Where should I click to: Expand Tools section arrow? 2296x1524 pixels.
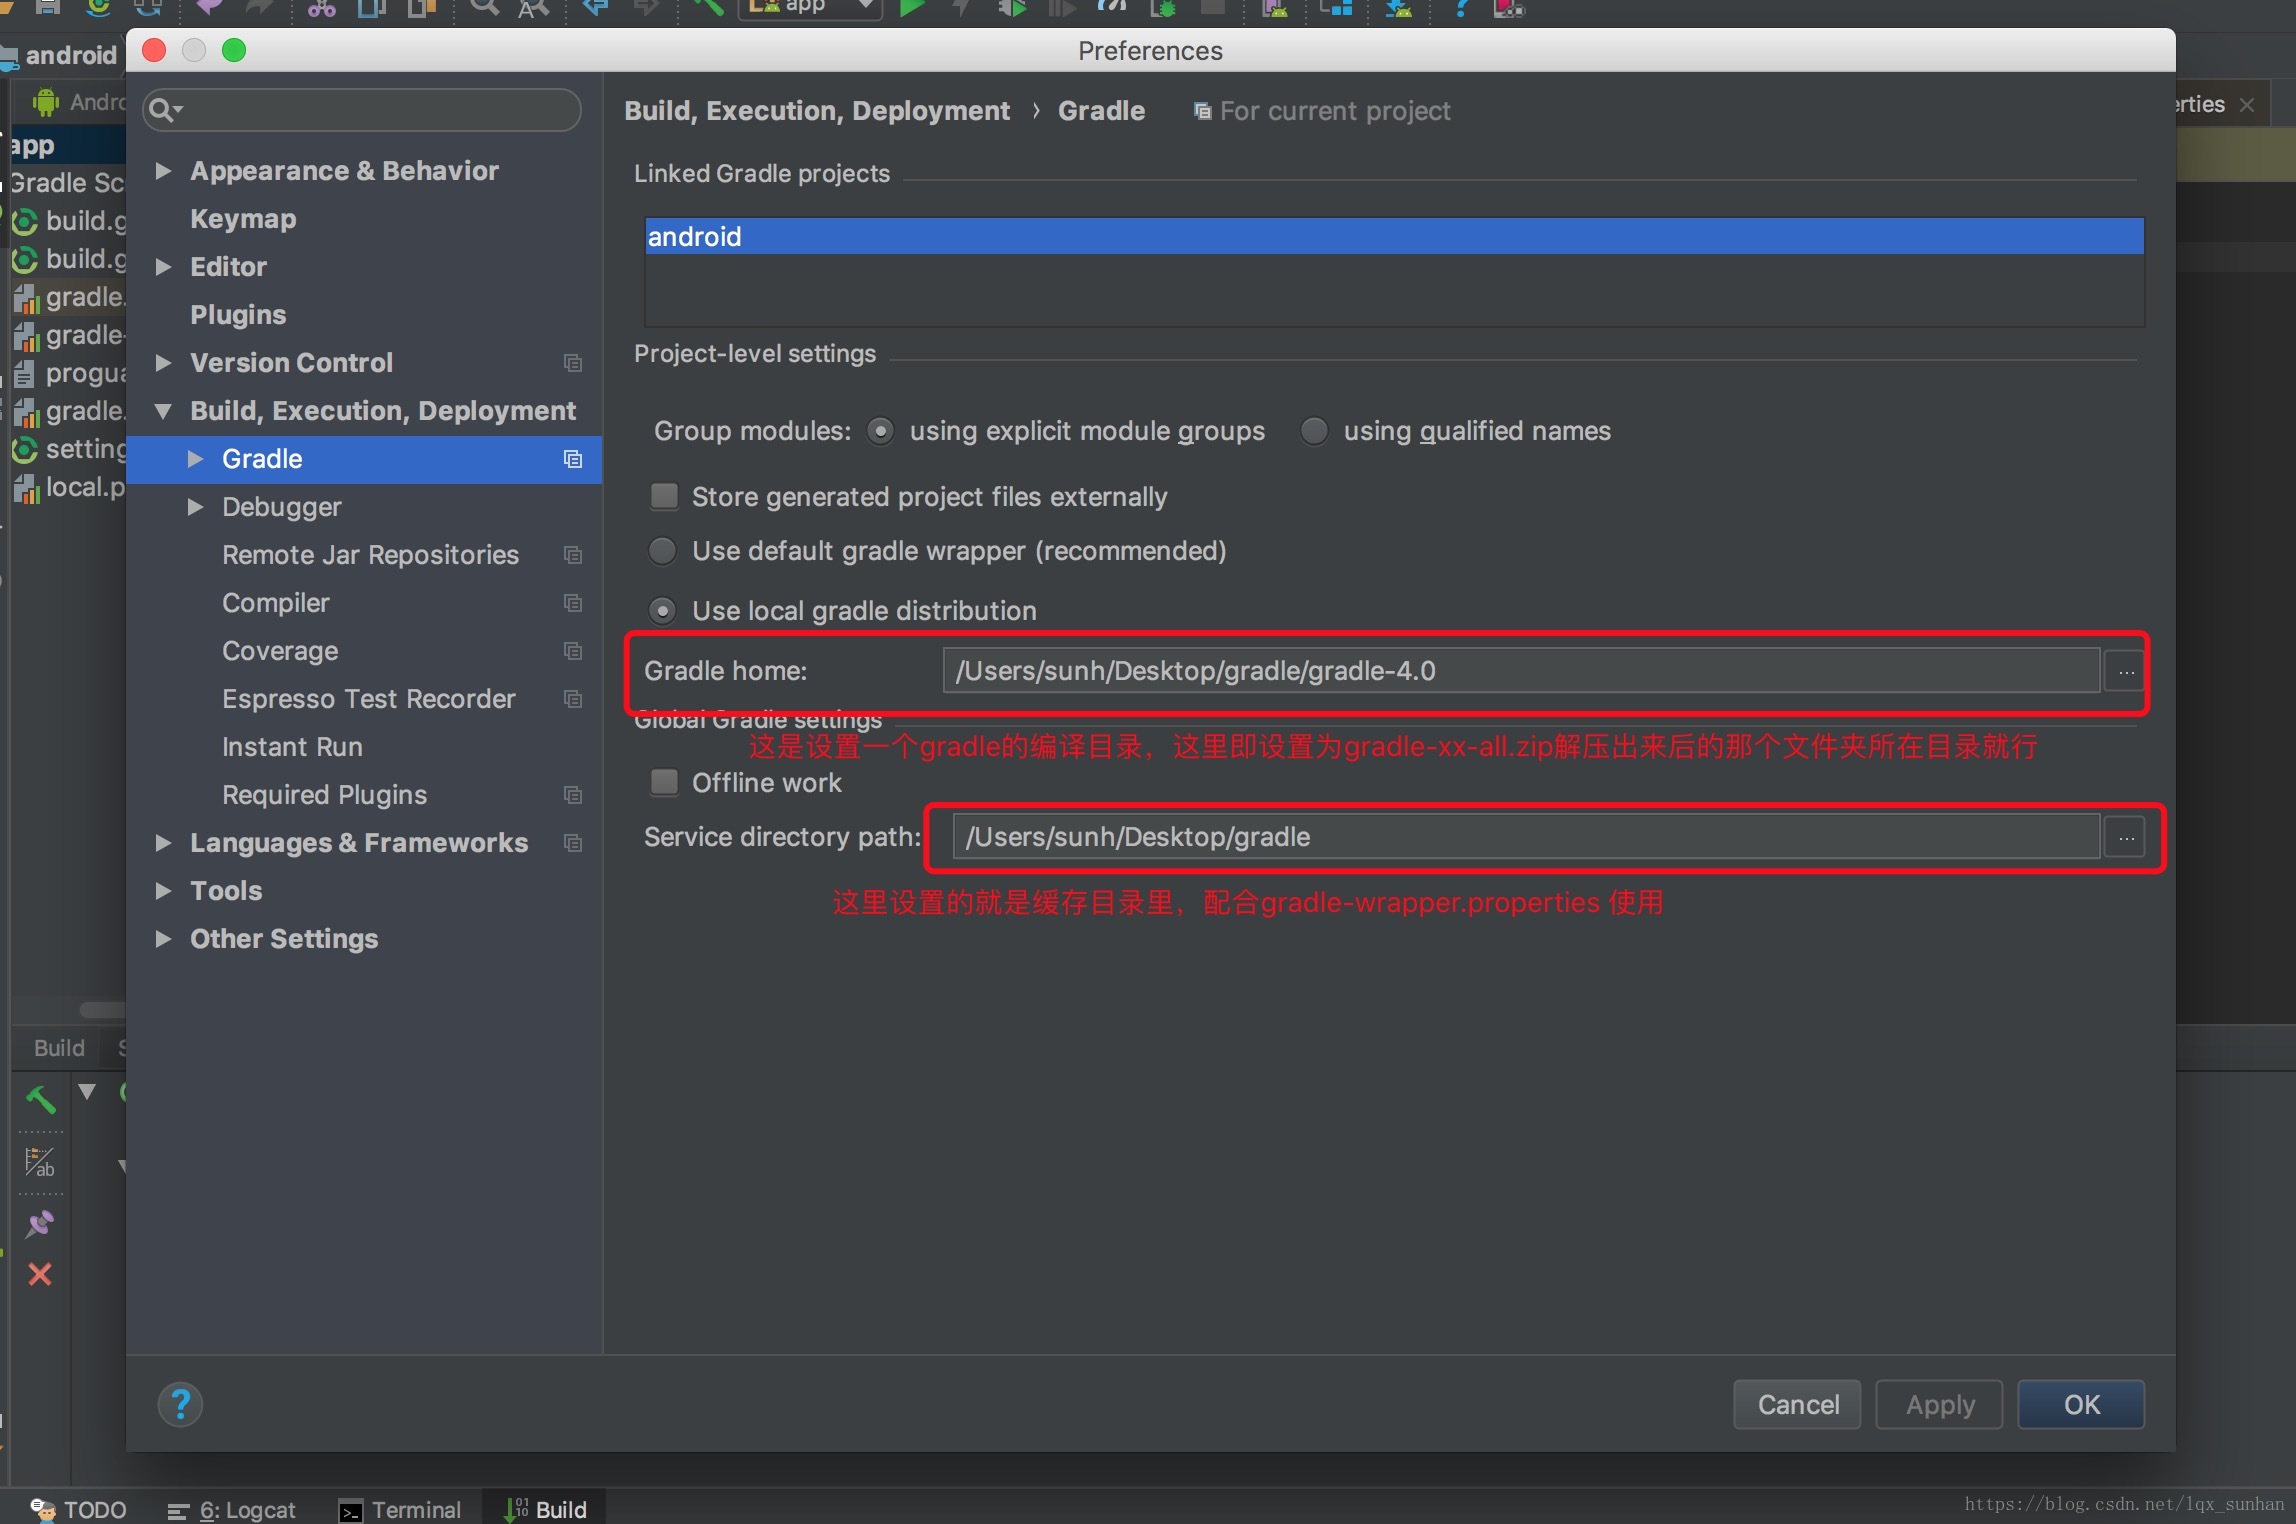pos(163,891)
